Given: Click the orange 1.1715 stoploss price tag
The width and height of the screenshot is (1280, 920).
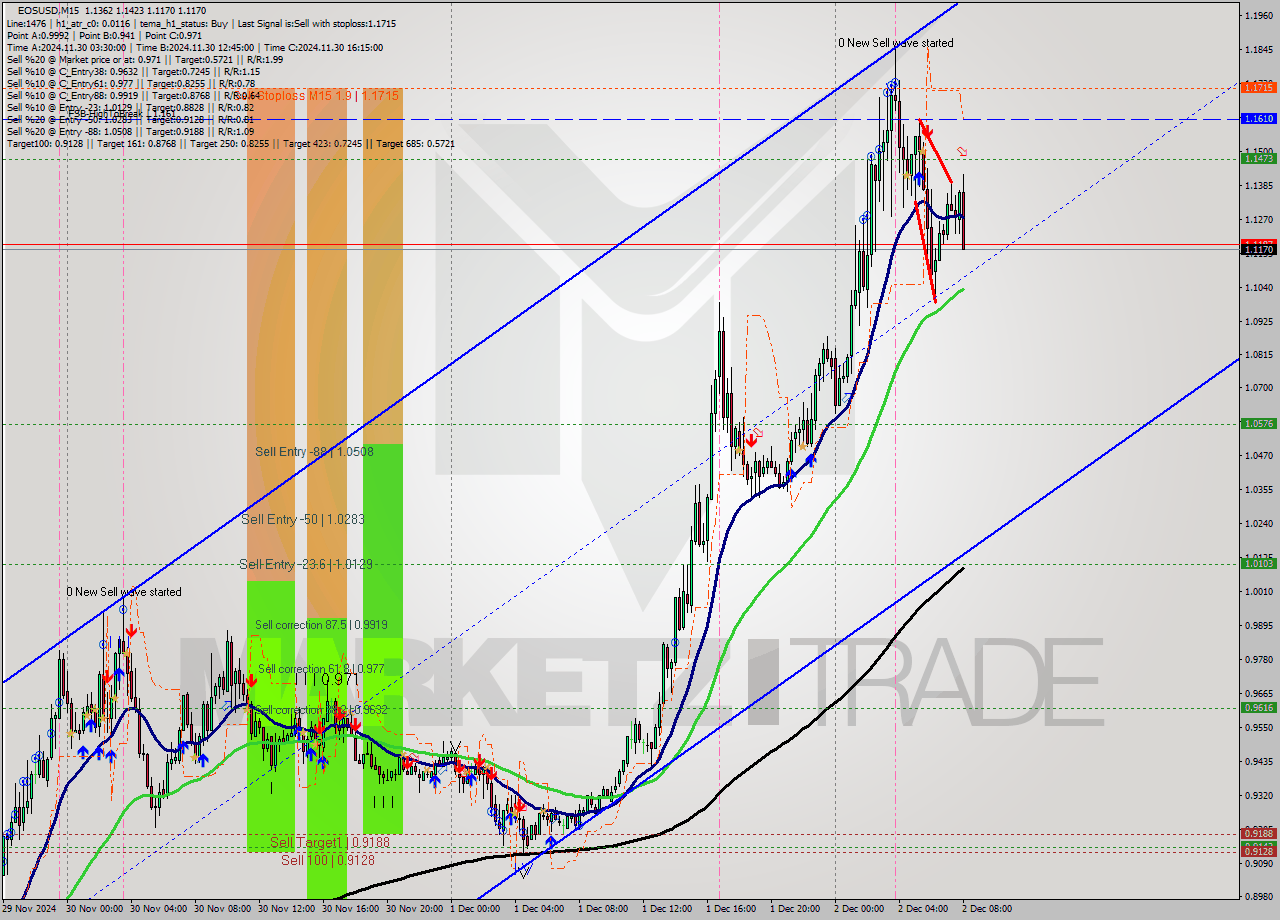Looking at the screenshot, I should [1258, 88].
